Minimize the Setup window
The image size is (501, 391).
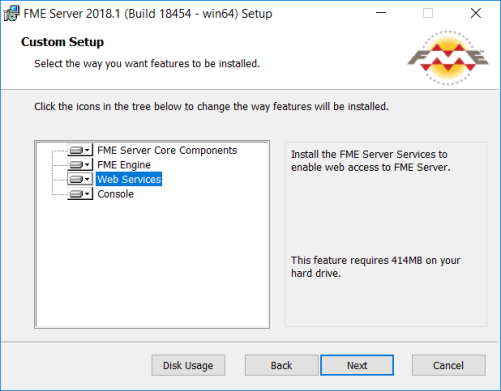(x=381, y=13)
